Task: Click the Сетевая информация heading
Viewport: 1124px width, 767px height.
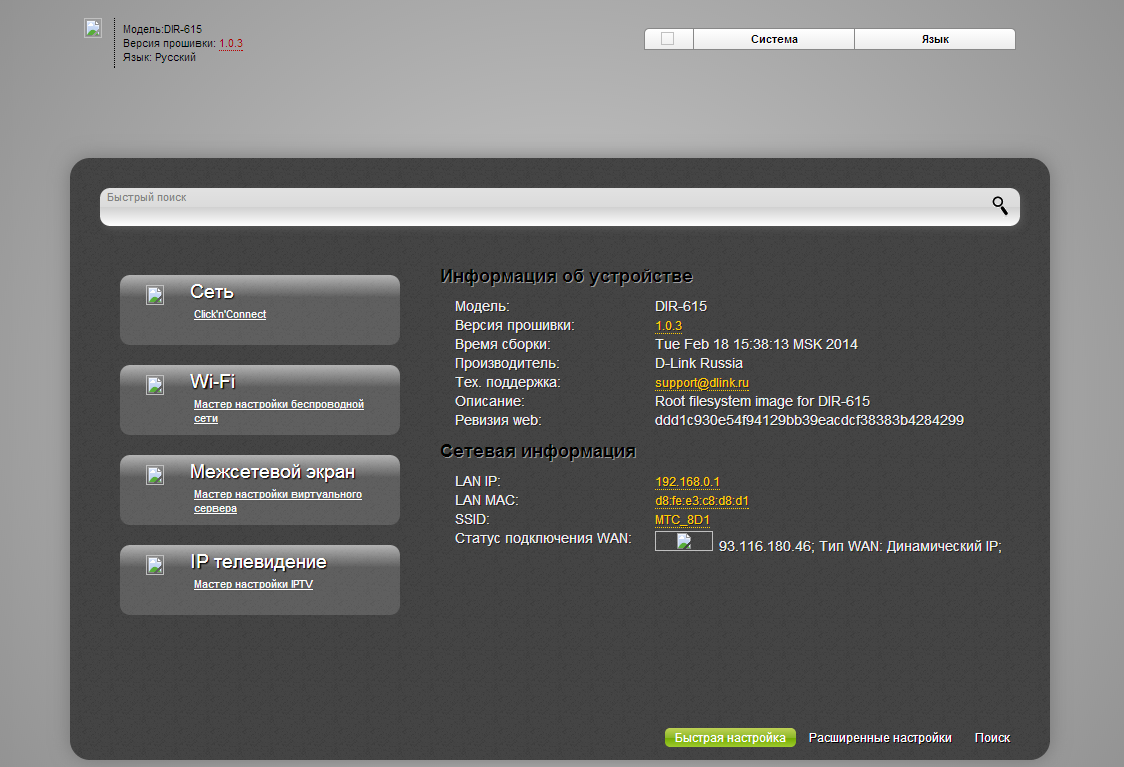Action: tap(538, 451)
